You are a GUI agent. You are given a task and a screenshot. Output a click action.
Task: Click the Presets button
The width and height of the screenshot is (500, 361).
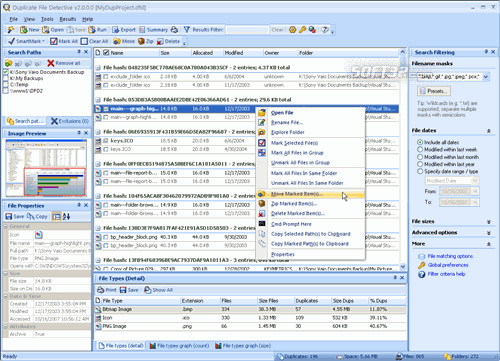(x=434, y=91)
